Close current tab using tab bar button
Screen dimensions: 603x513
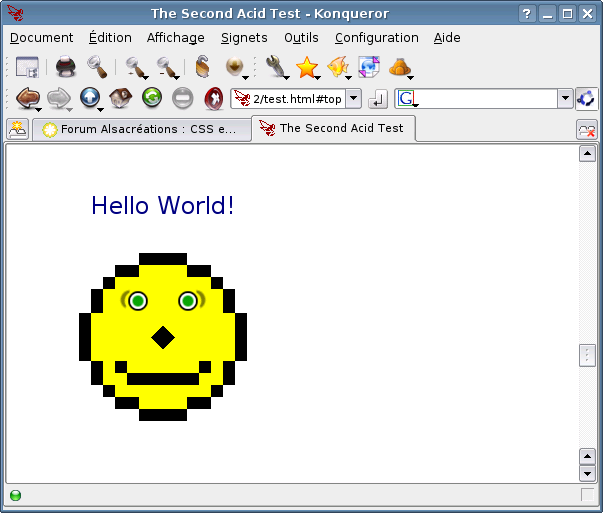587,129
